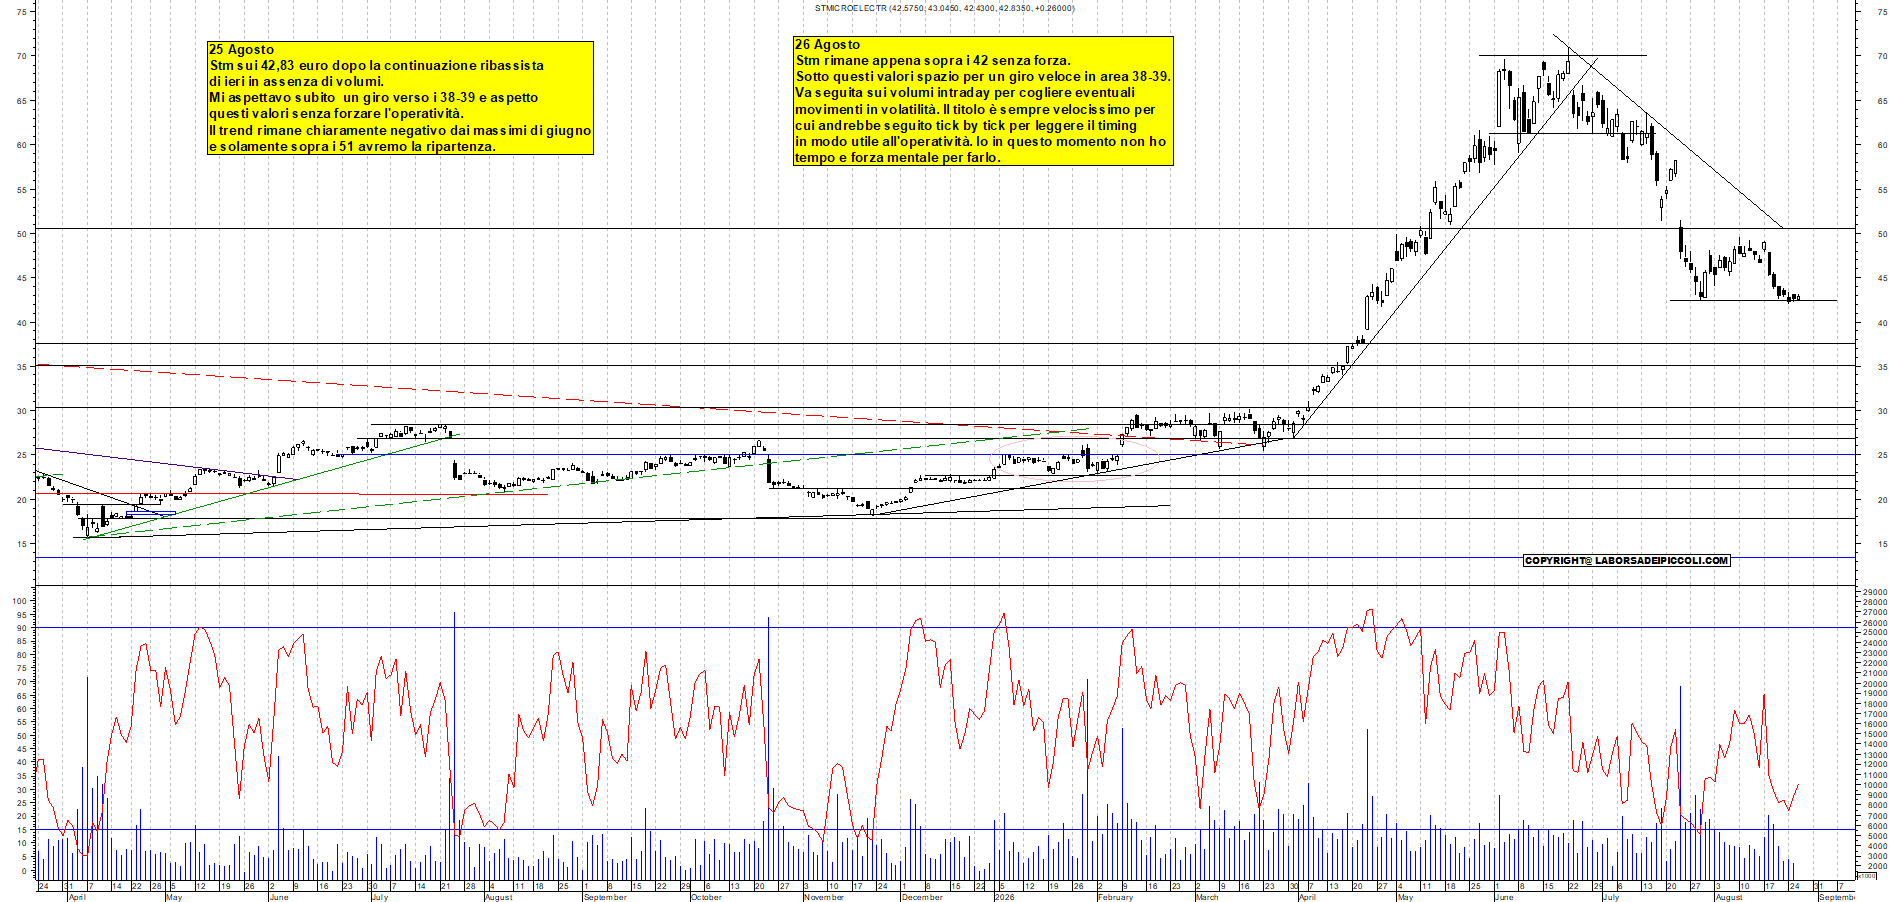This screenshot has width=1890, height=902.
Task: Click the November label on the time axis
Action: click(x=824, y=897)
